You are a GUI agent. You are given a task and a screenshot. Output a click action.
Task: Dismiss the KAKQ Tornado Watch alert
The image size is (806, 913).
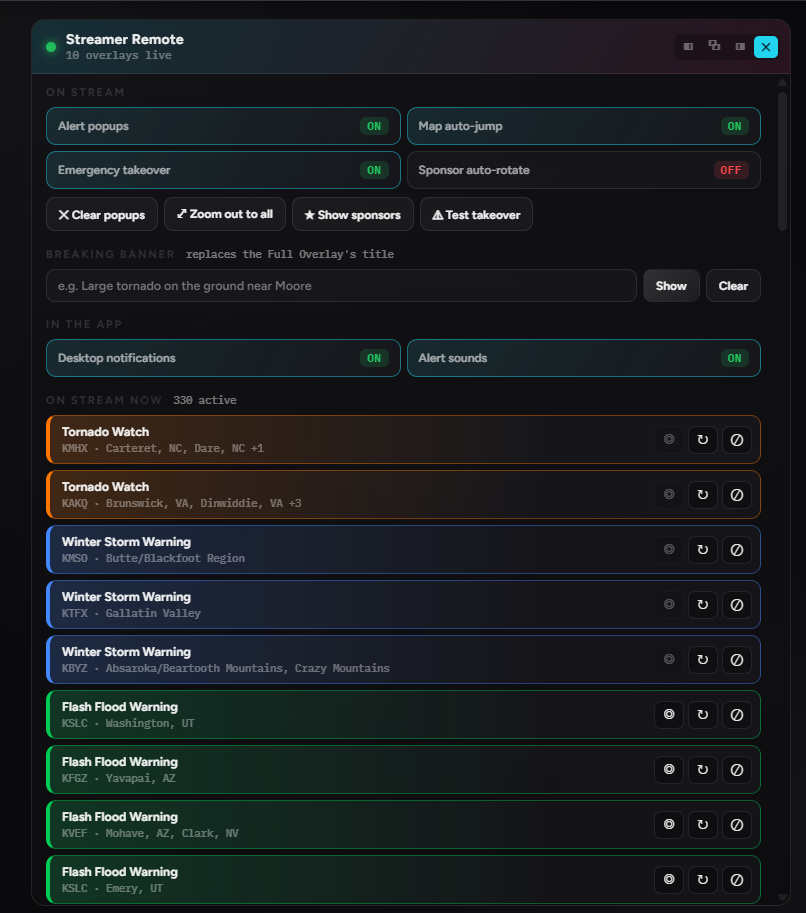pos(737,494)
